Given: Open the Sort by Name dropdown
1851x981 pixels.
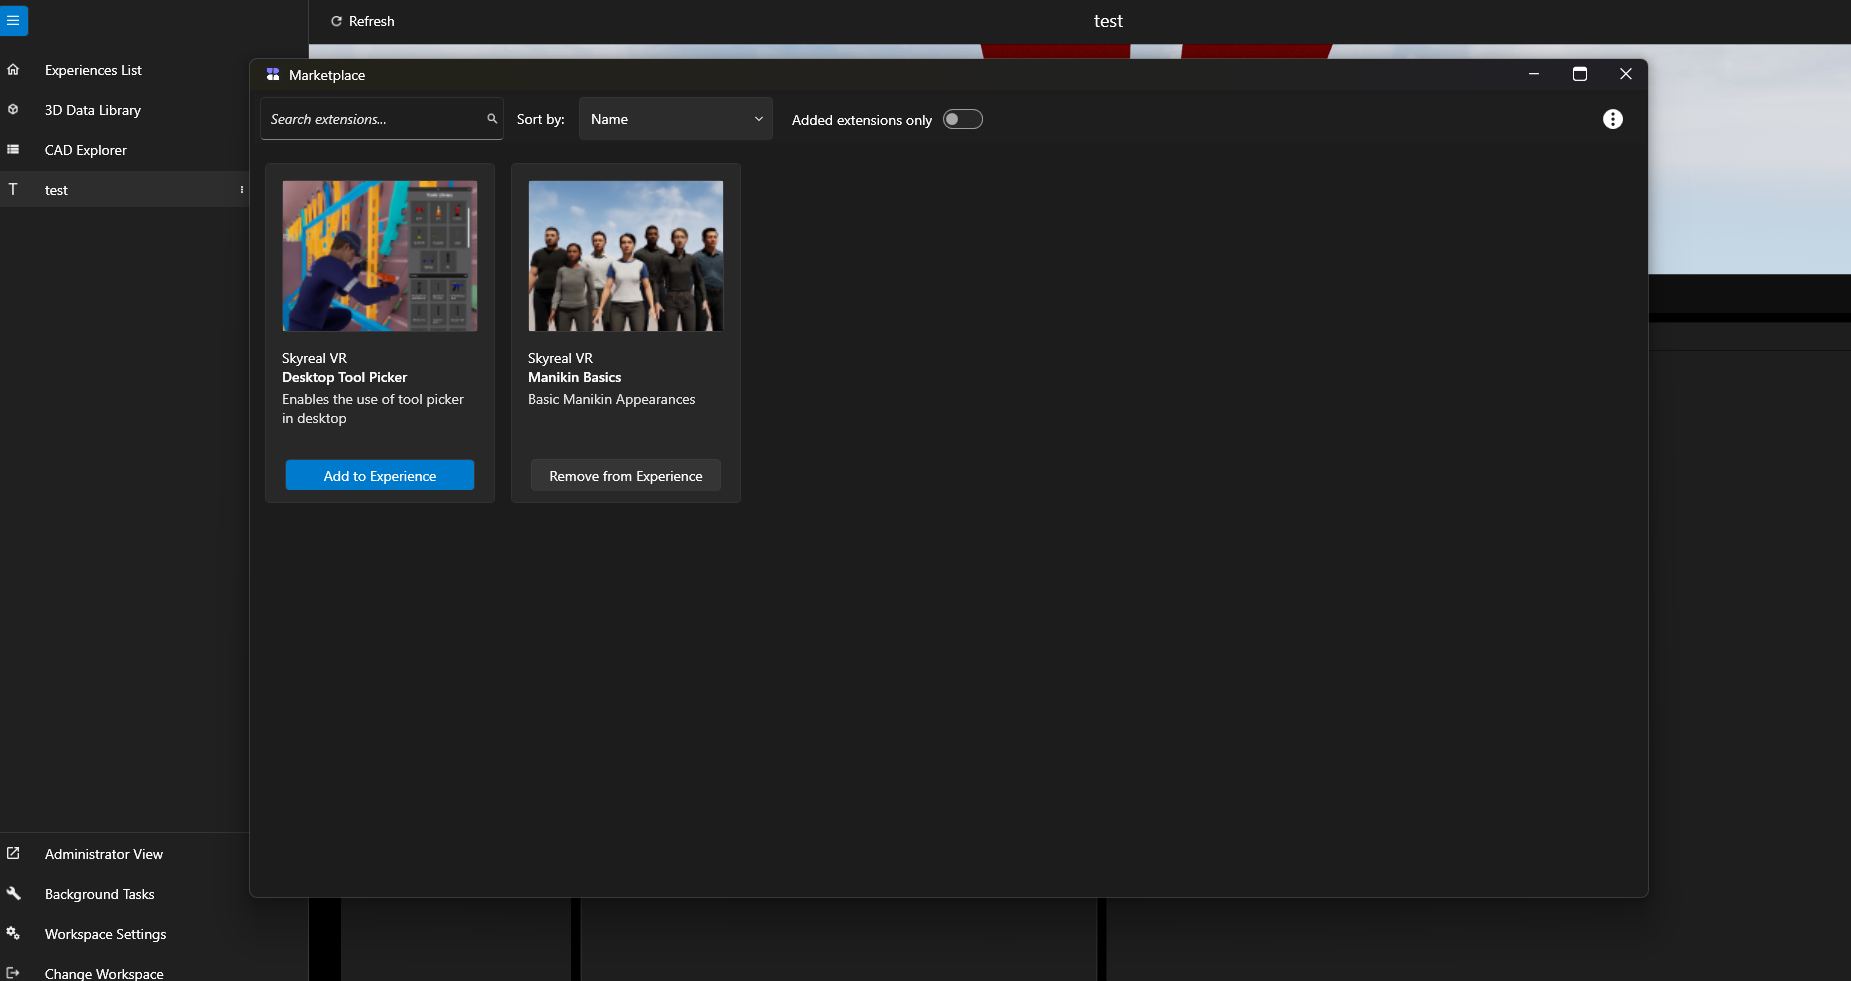Looking at the screenshot, I should (x=675, y=119).
